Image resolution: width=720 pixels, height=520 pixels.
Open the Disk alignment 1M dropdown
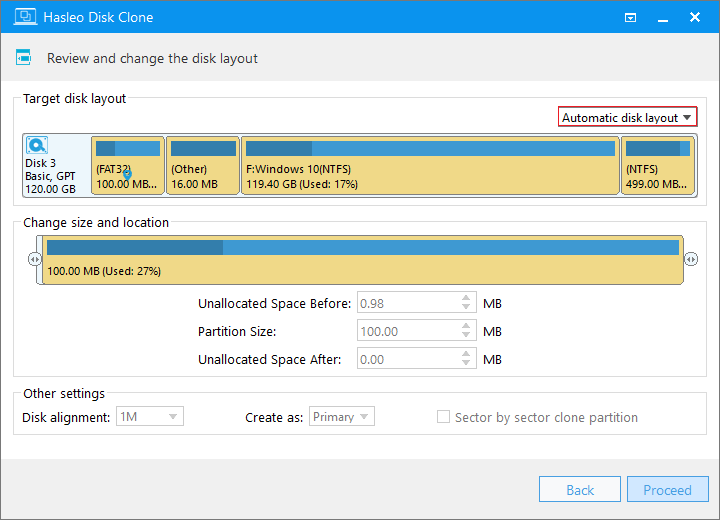pos(150,416)
